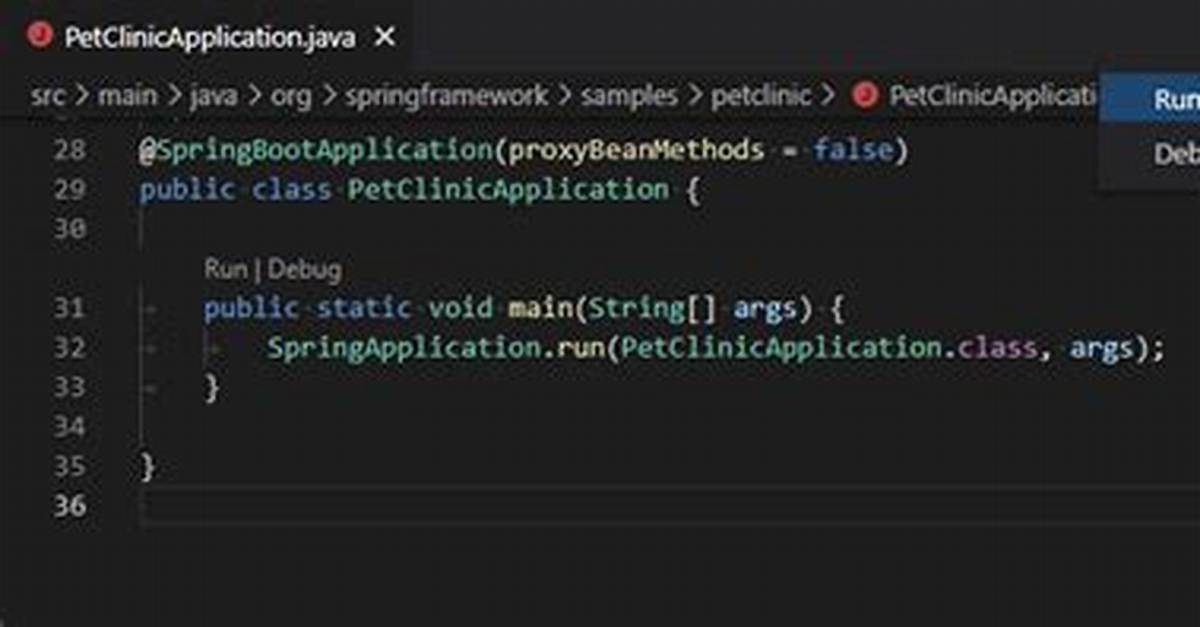This screenshot has height=627, width=1200.
Task: Click the main method name
Action: [x=540, y=308]
